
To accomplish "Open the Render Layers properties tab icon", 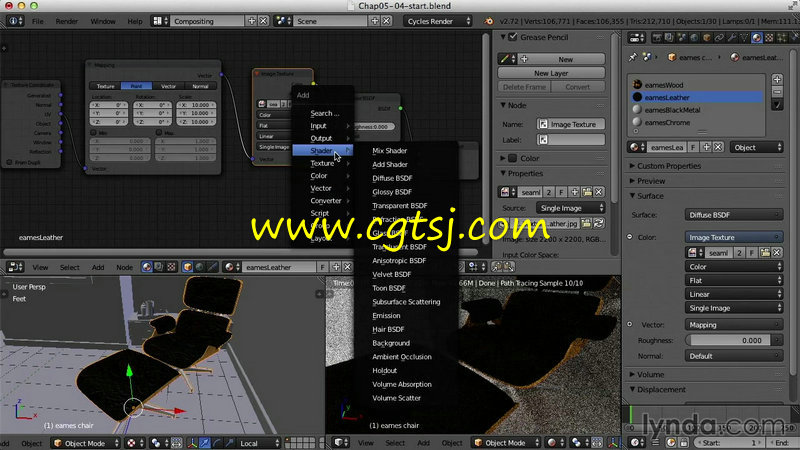I will [669, 37].
